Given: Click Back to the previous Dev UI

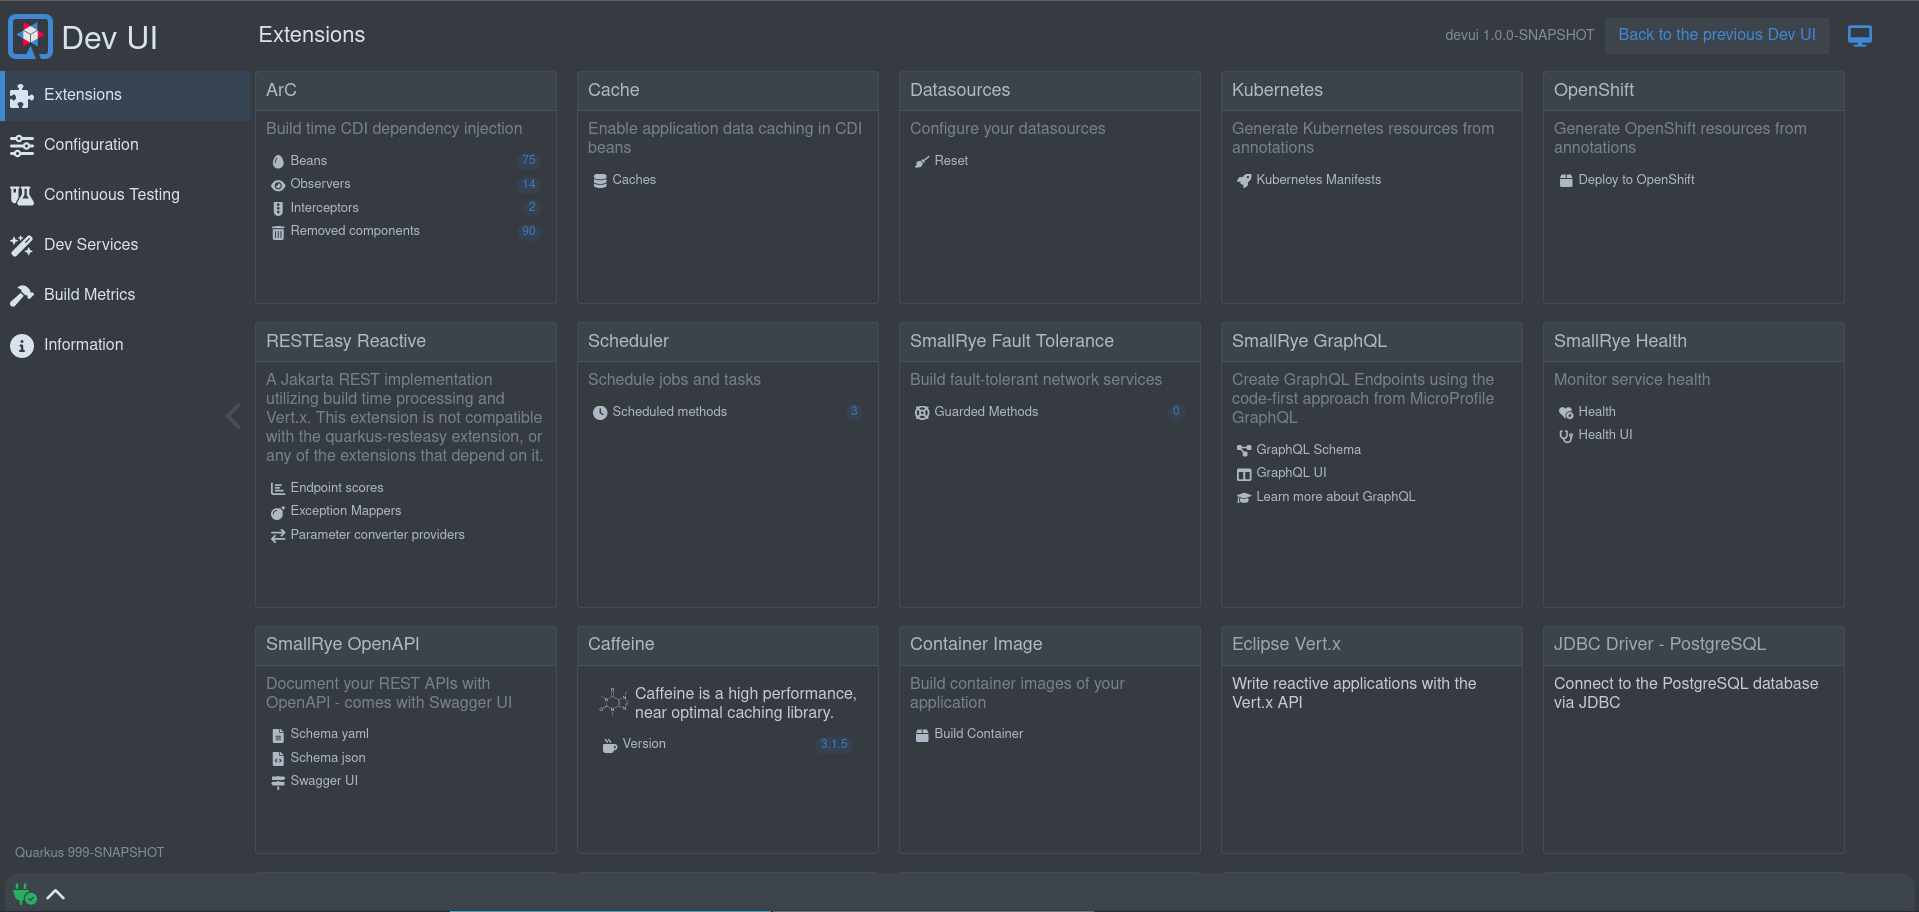Looking at the screenshot, I should [1716, 35].
